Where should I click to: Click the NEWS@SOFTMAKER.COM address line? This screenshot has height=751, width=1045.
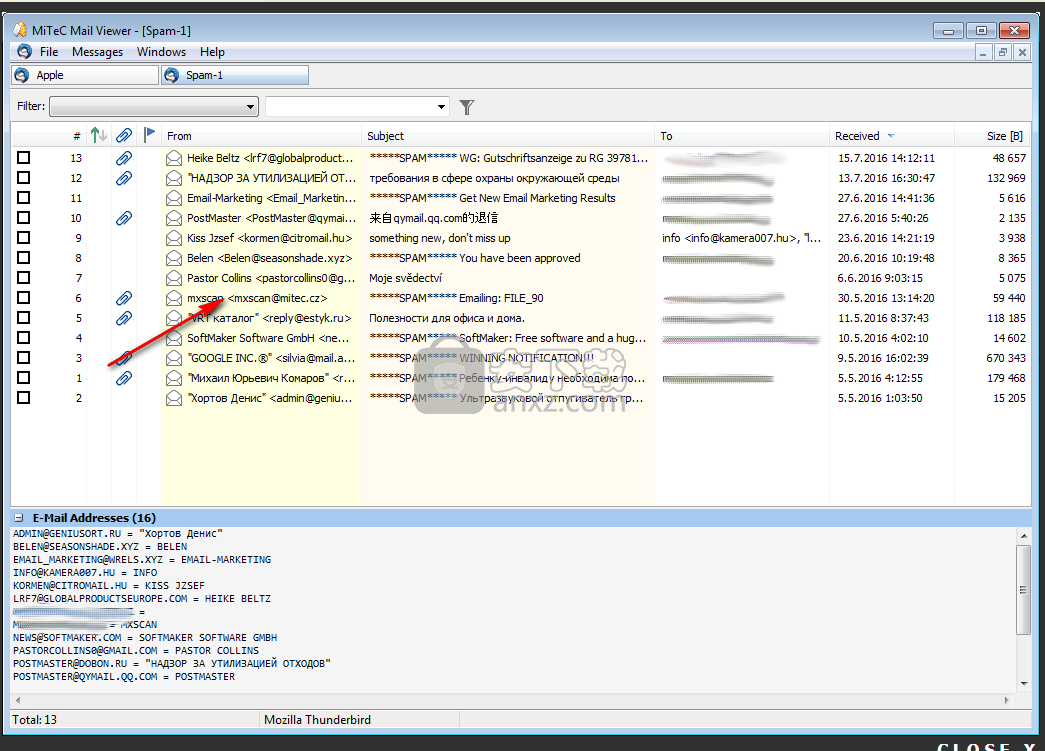pos(145,638)
